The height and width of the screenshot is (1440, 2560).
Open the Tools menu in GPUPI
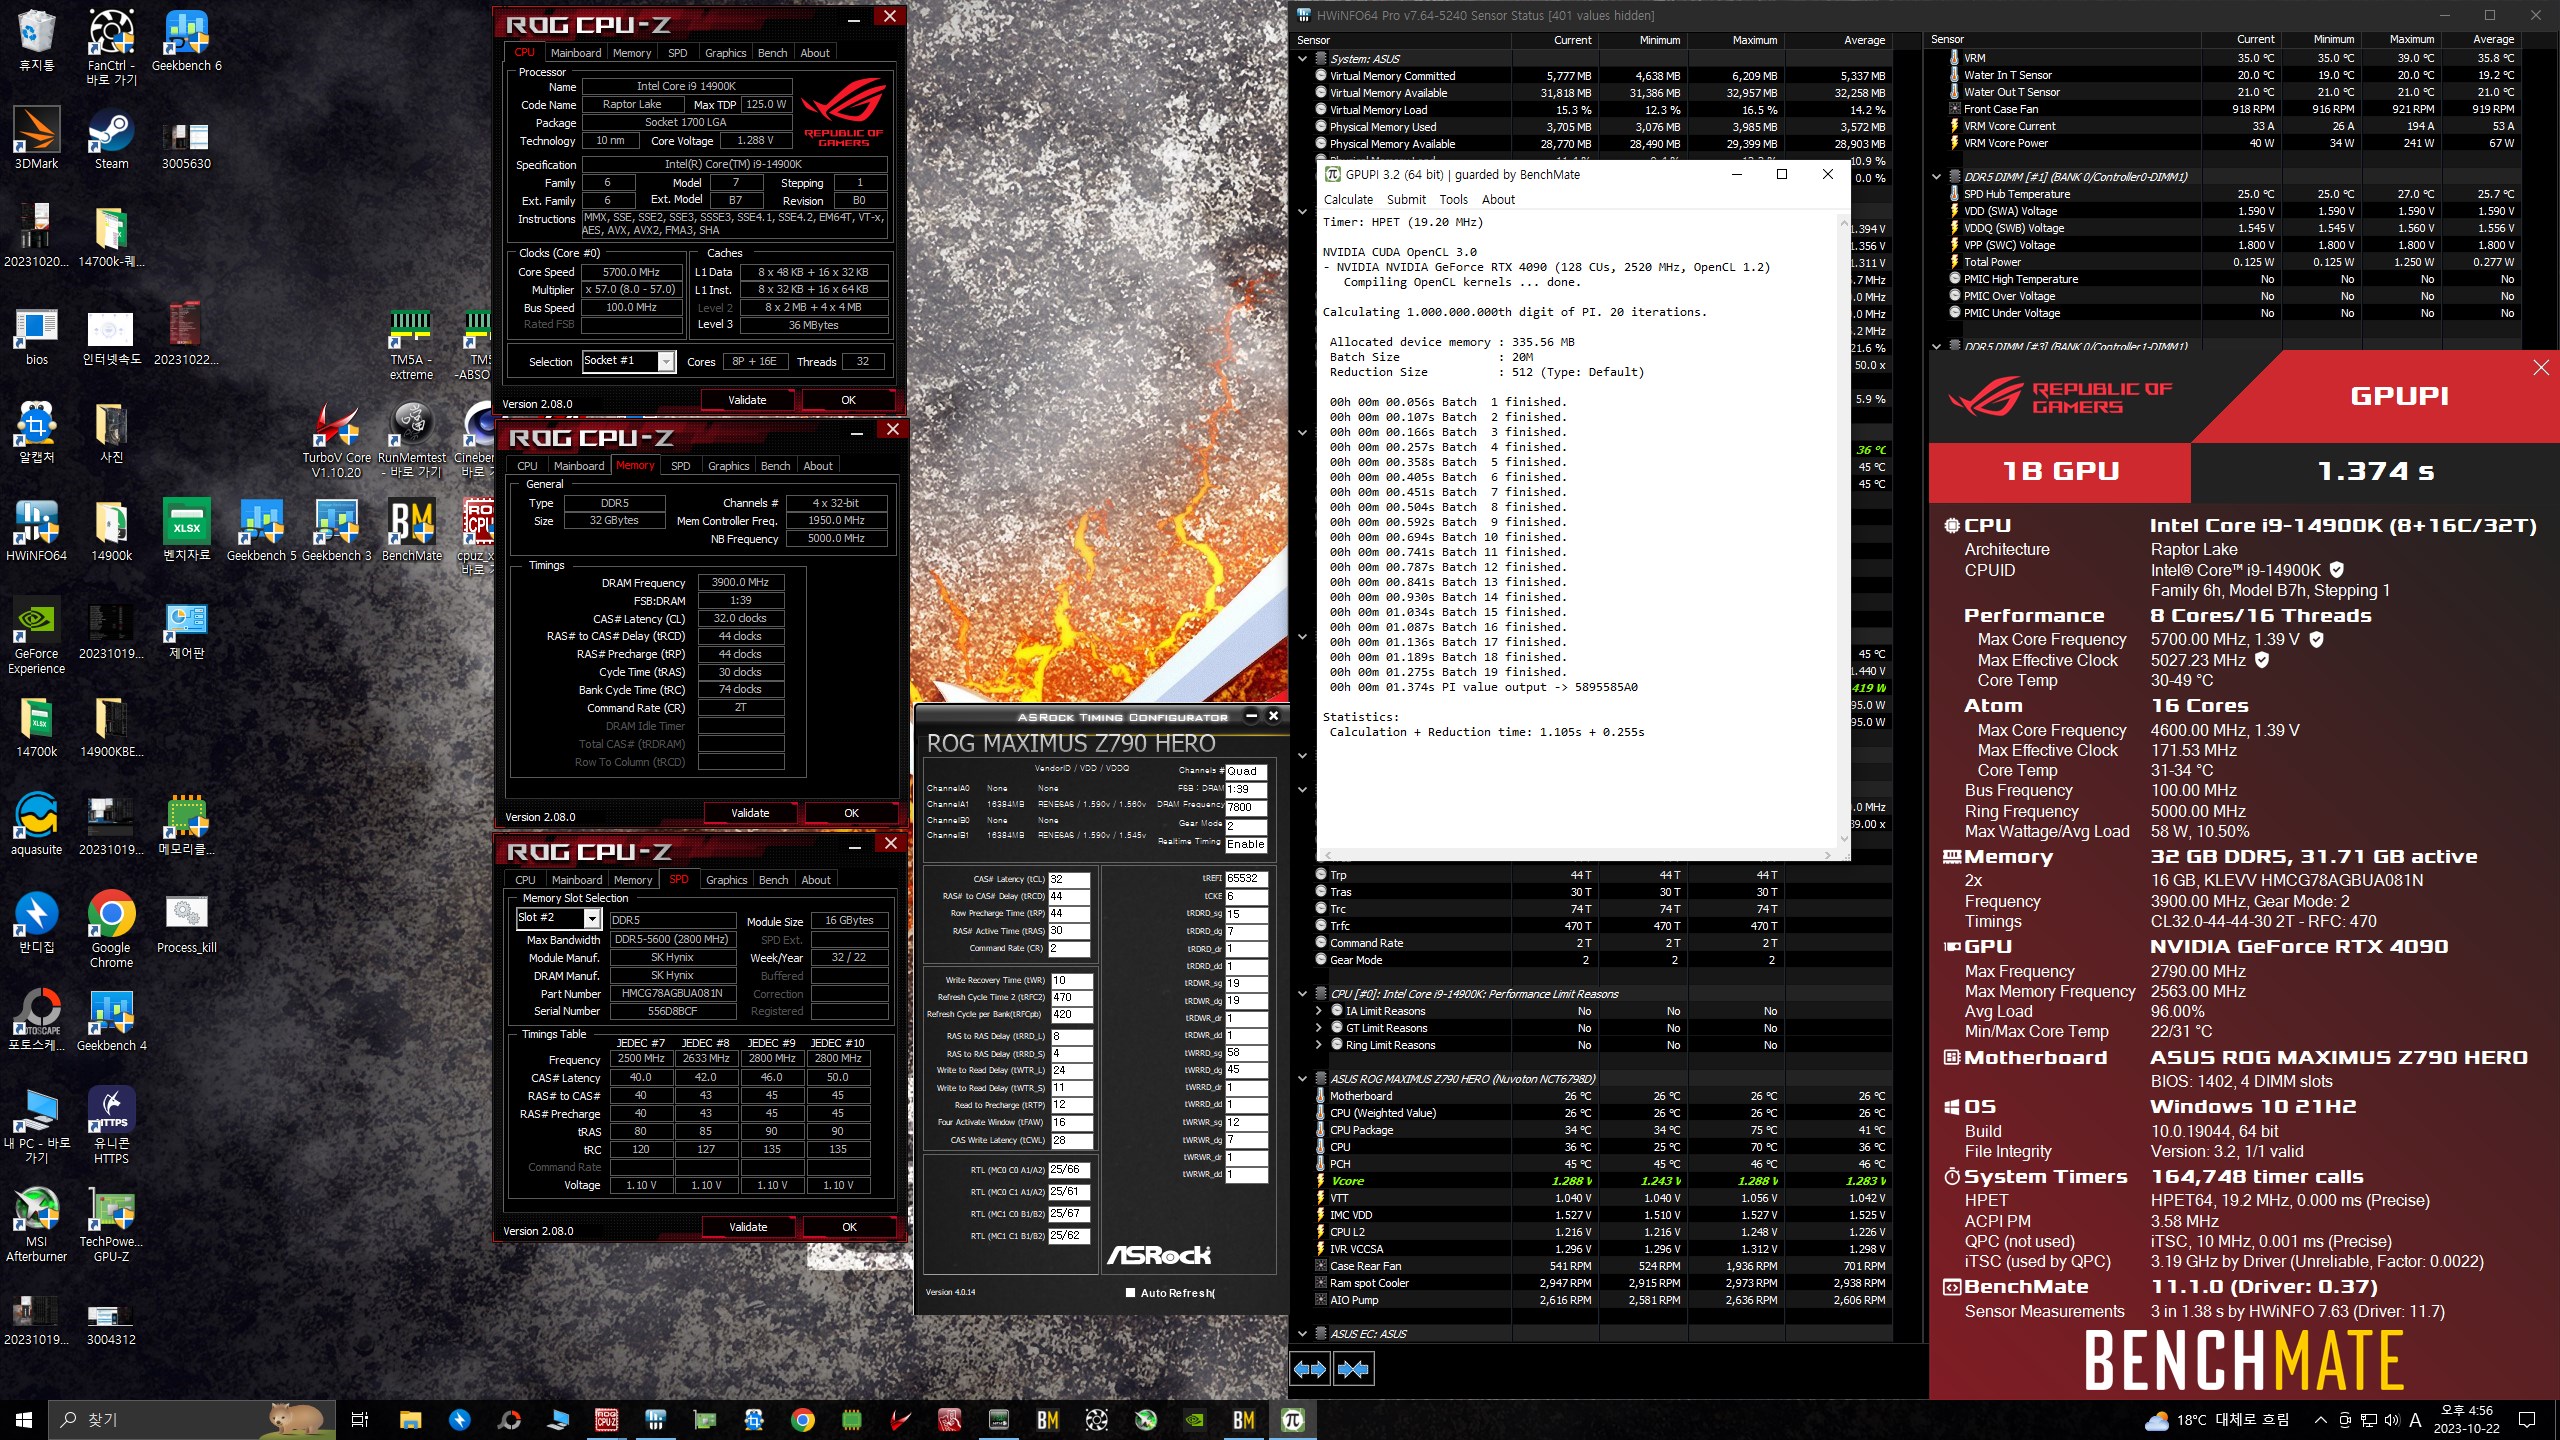pos(1453,200)
